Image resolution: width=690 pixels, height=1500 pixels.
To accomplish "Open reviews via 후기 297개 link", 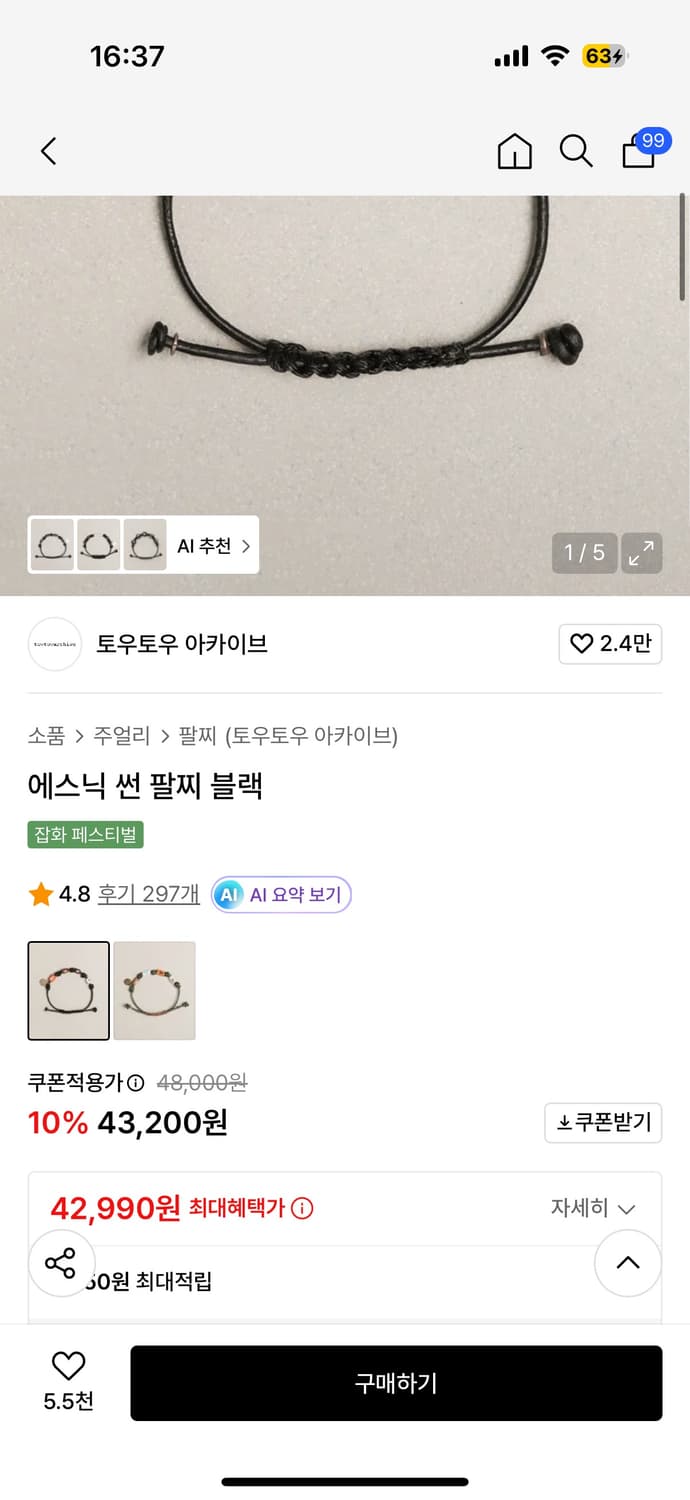I will click(x=147, y=894).
